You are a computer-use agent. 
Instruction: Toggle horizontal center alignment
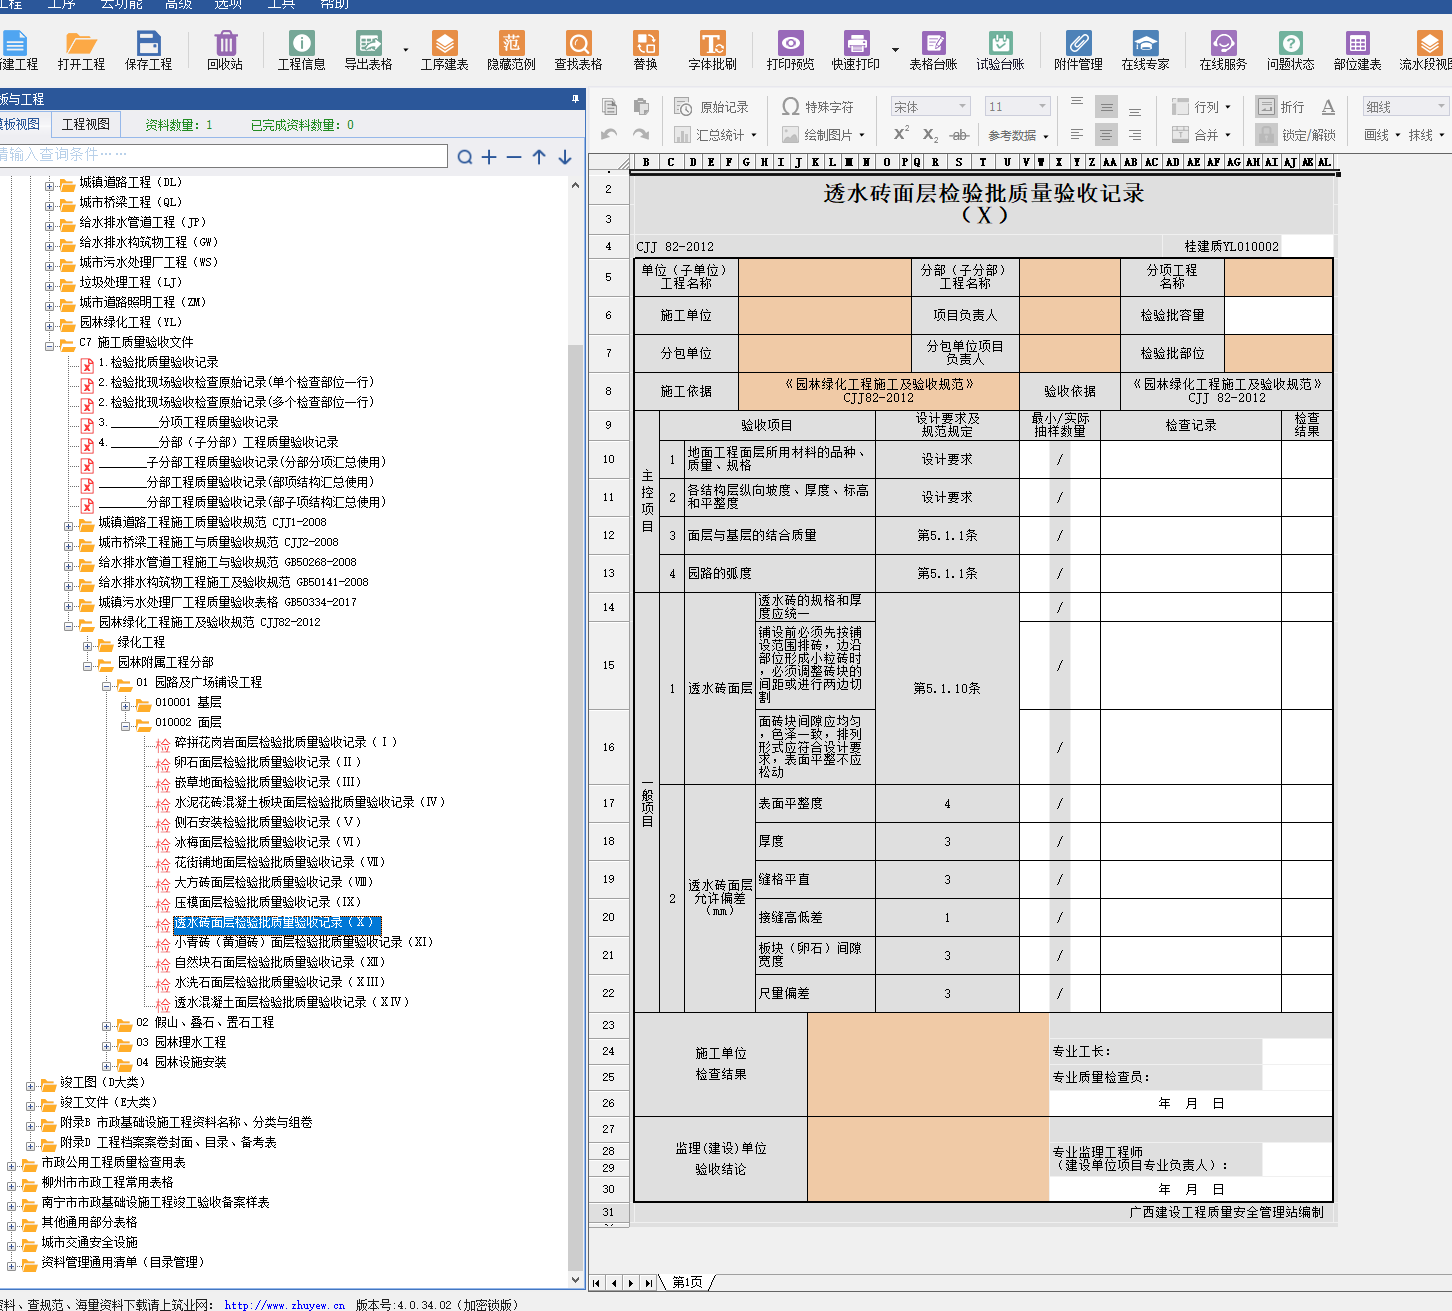click(x=1106, y=134)
